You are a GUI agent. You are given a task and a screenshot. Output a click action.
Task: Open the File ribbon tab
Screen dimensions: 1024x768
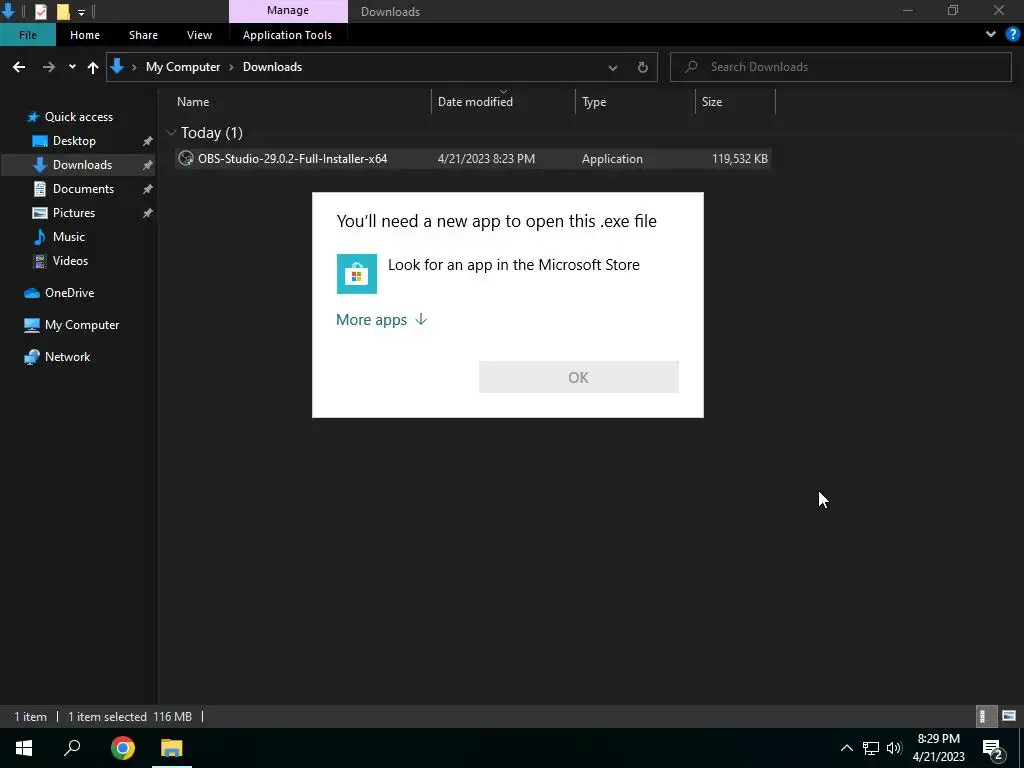[28, 35]
